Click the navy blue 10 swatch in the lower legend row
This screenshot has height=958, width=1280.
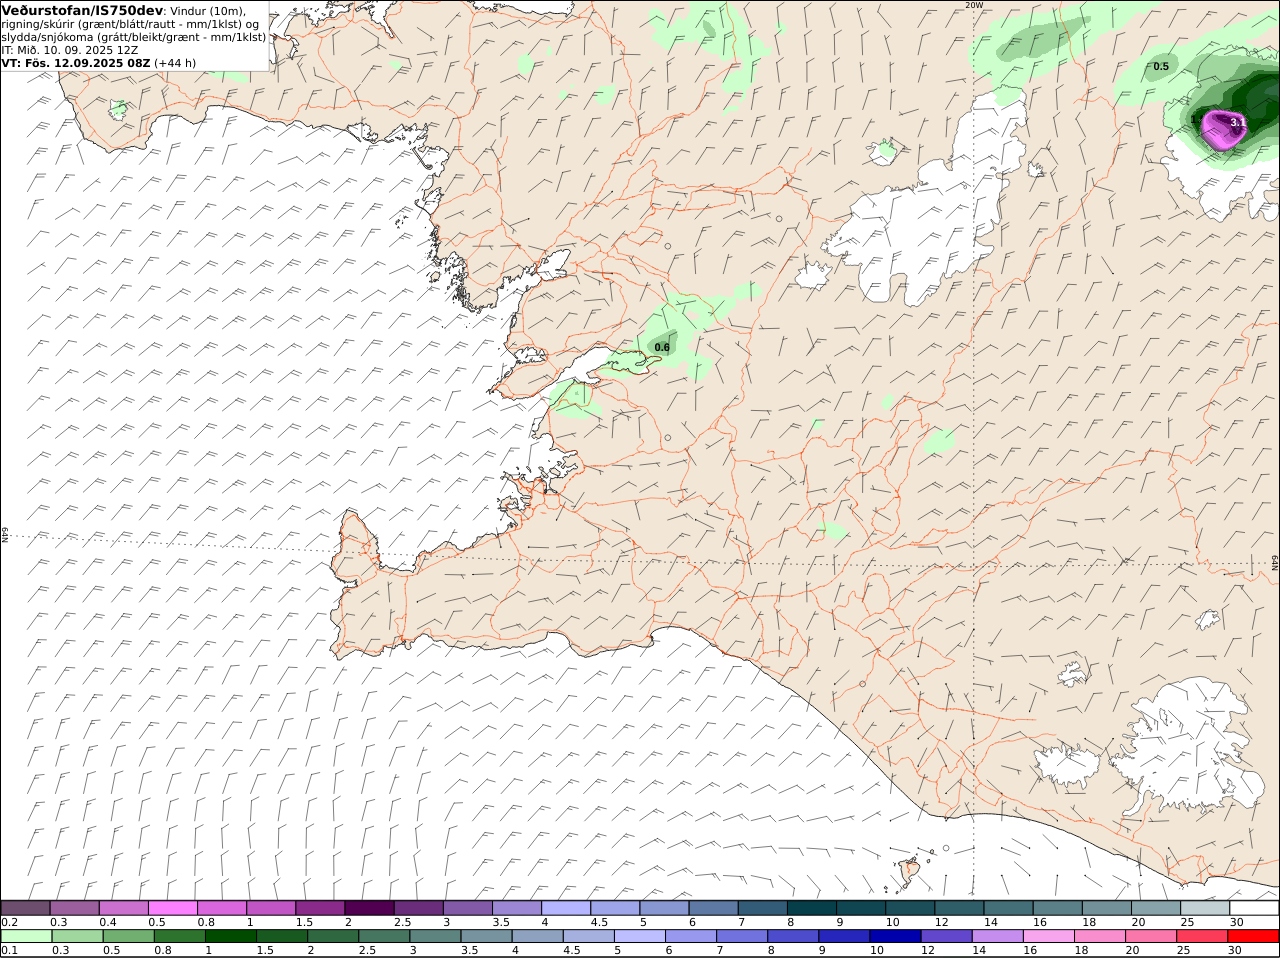tap(894, 936)
